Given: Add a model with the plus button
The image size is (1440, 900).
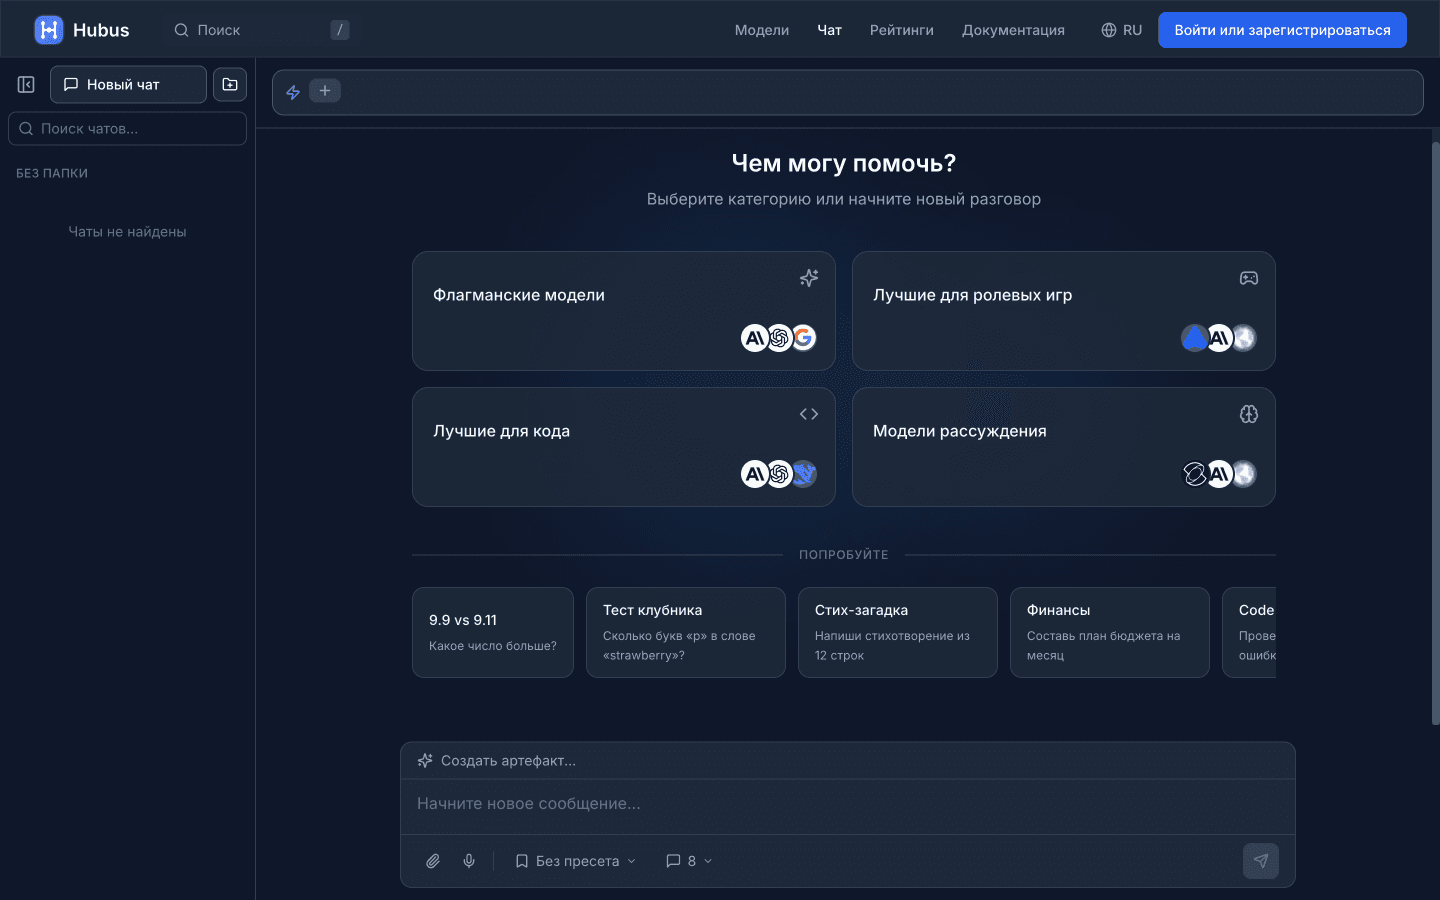Looking at the screenshot, I should [x=325, y=91].
